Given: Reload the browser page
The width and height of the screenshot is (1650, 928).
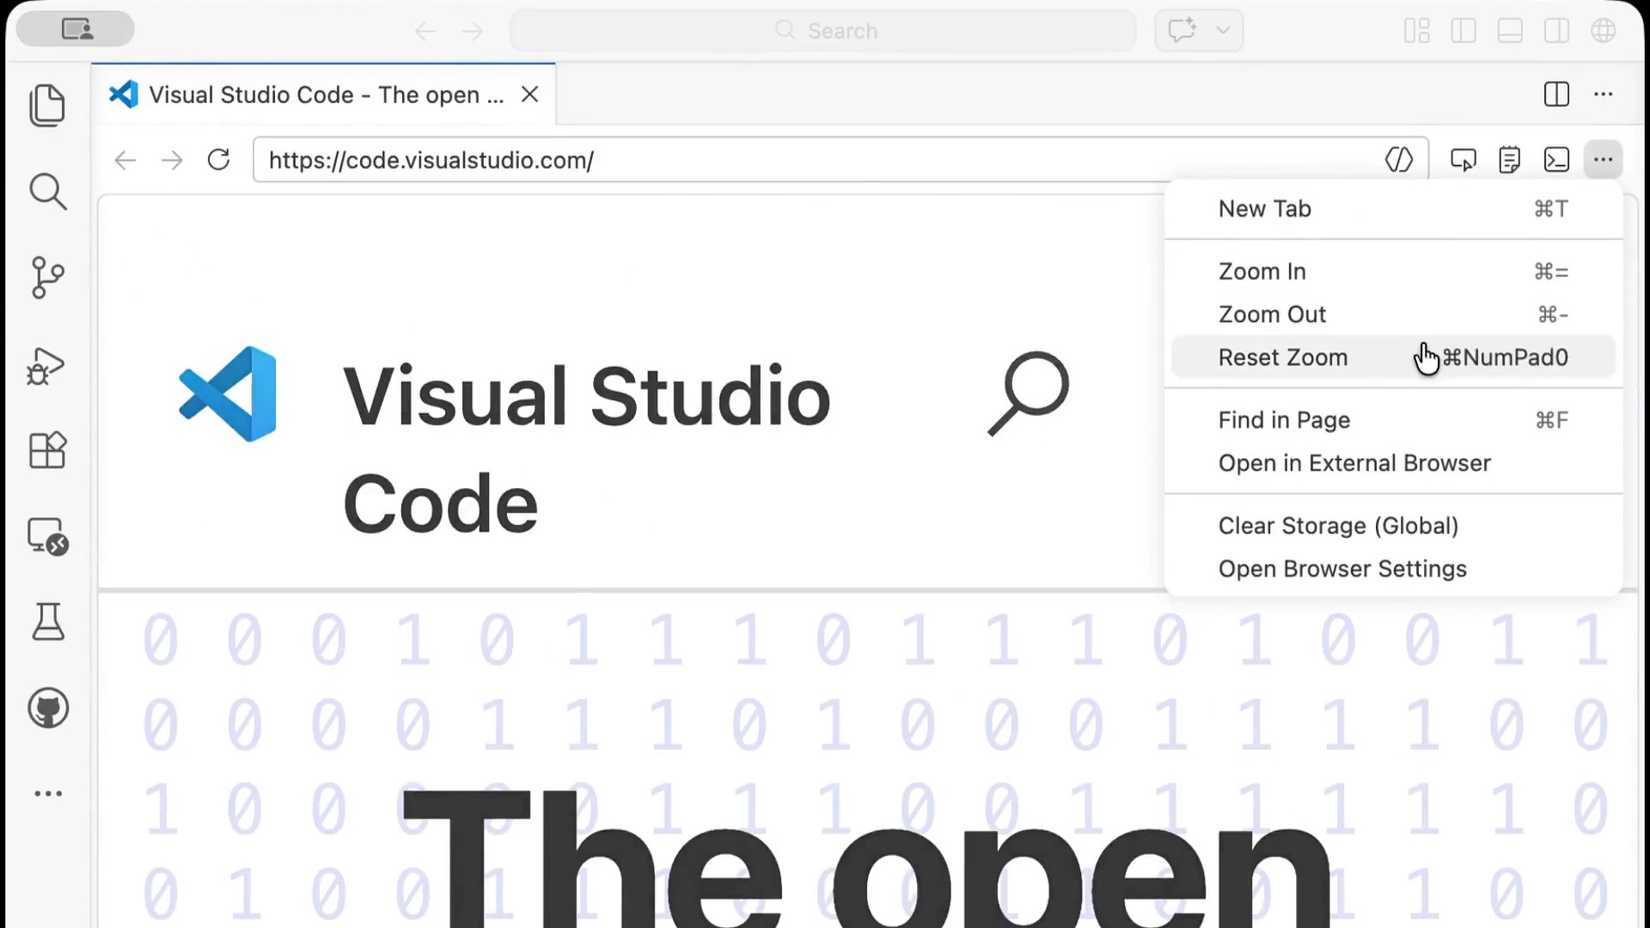Looking at the screenshot, I should [218, 160].
